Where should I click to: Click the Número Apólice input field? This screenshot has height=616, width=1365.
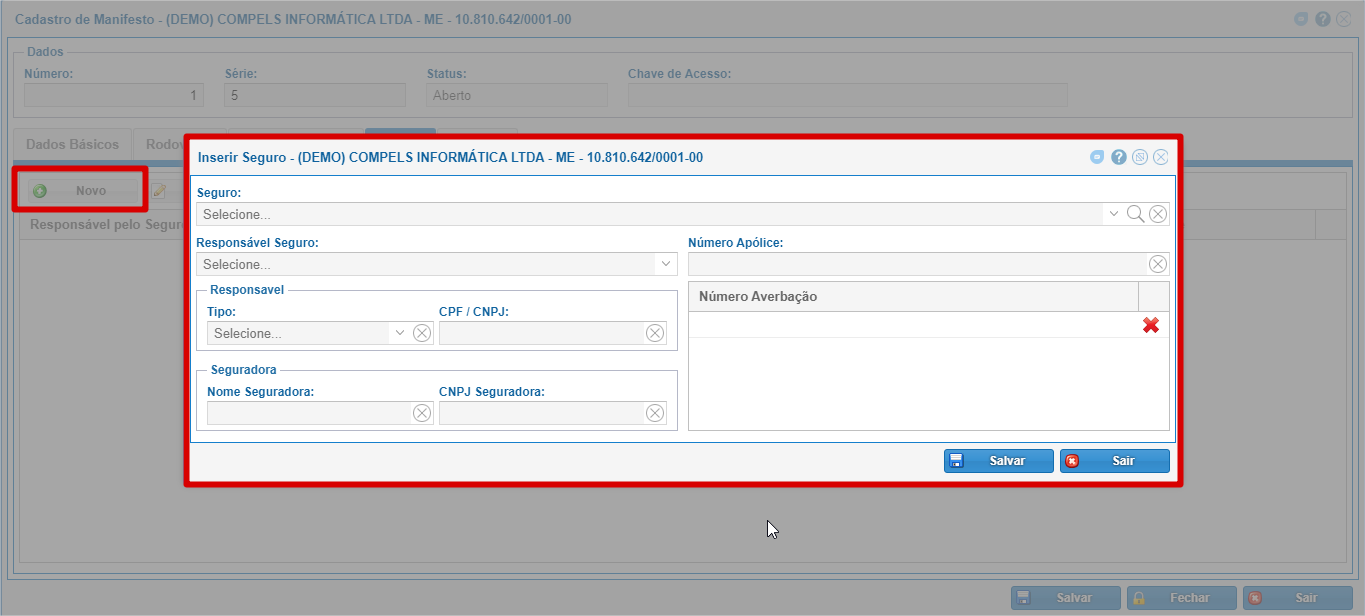pyautogui.click(x=917, y=264)
